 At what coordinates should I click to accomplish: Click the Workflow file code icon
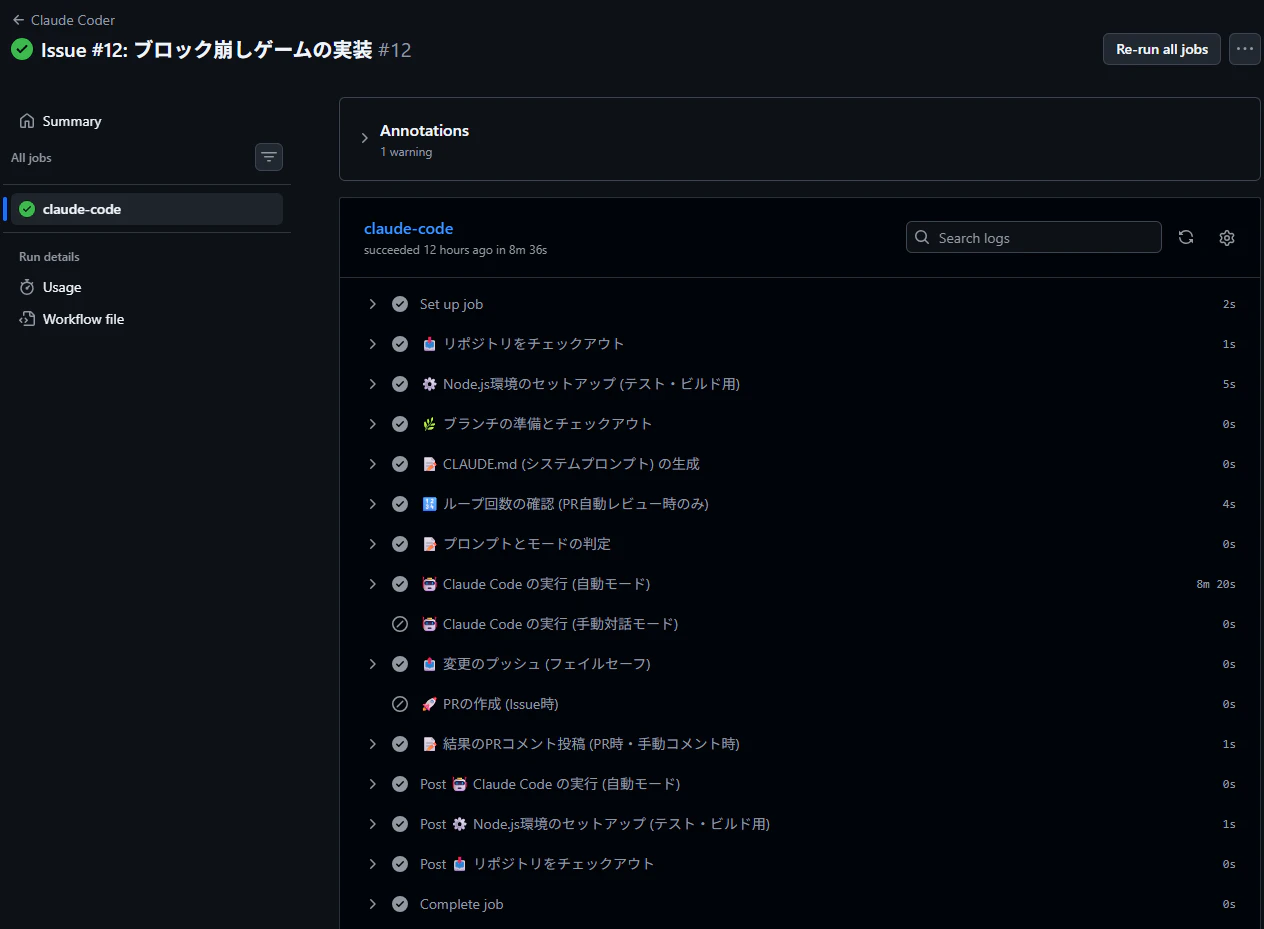[27, 319]
